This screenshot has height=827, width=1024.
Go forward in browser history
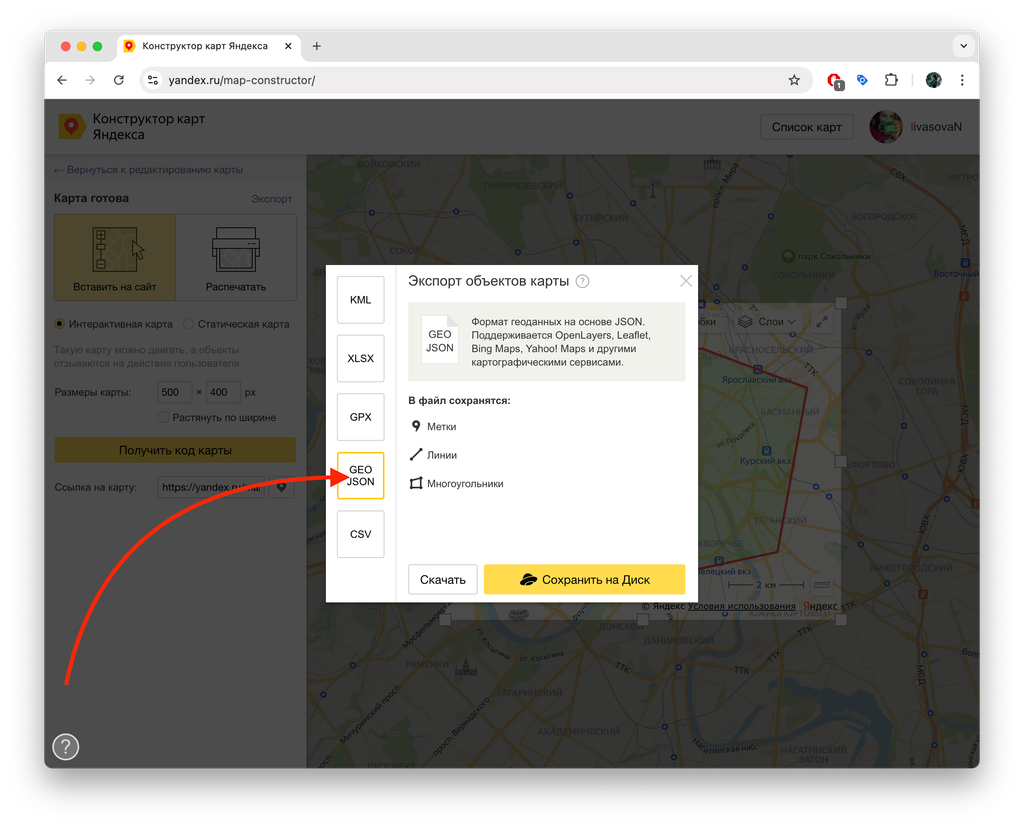pyautogui.click(x=90, y=80)
